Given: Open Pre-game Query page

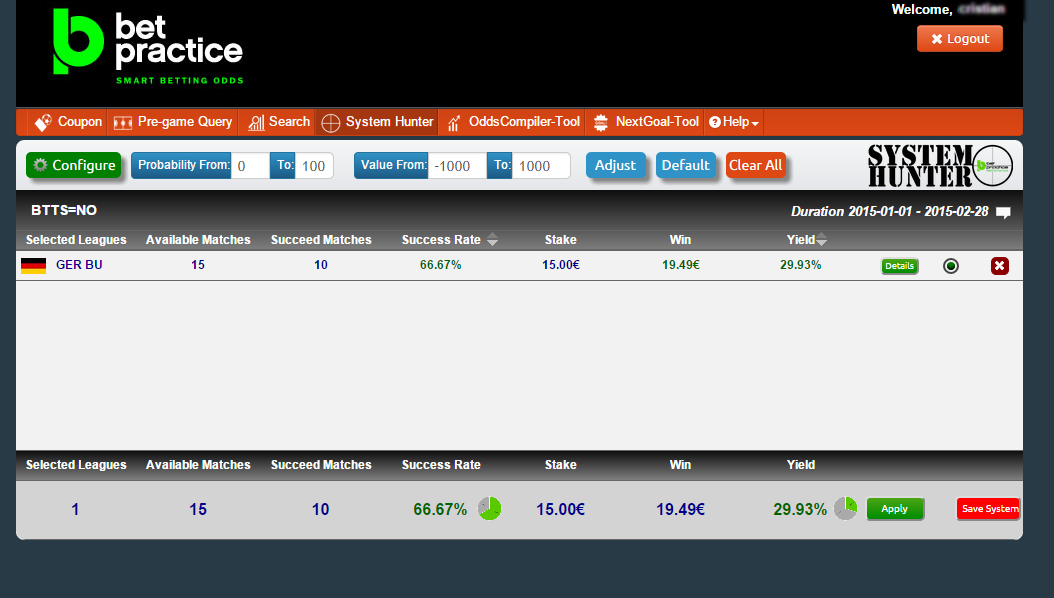Looking at the screenshot, I should (x=173, y=122).
